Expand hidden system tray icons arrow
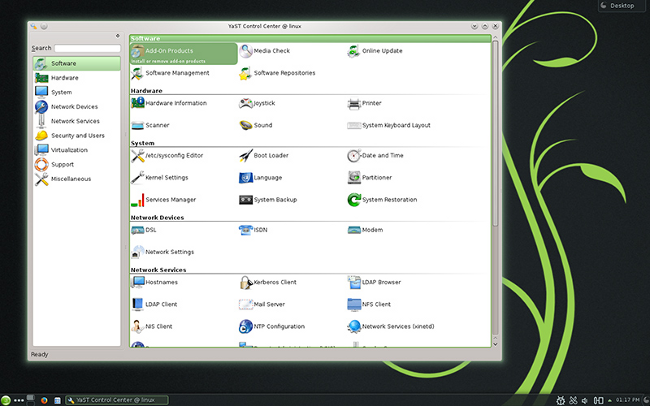 point(609,400)
